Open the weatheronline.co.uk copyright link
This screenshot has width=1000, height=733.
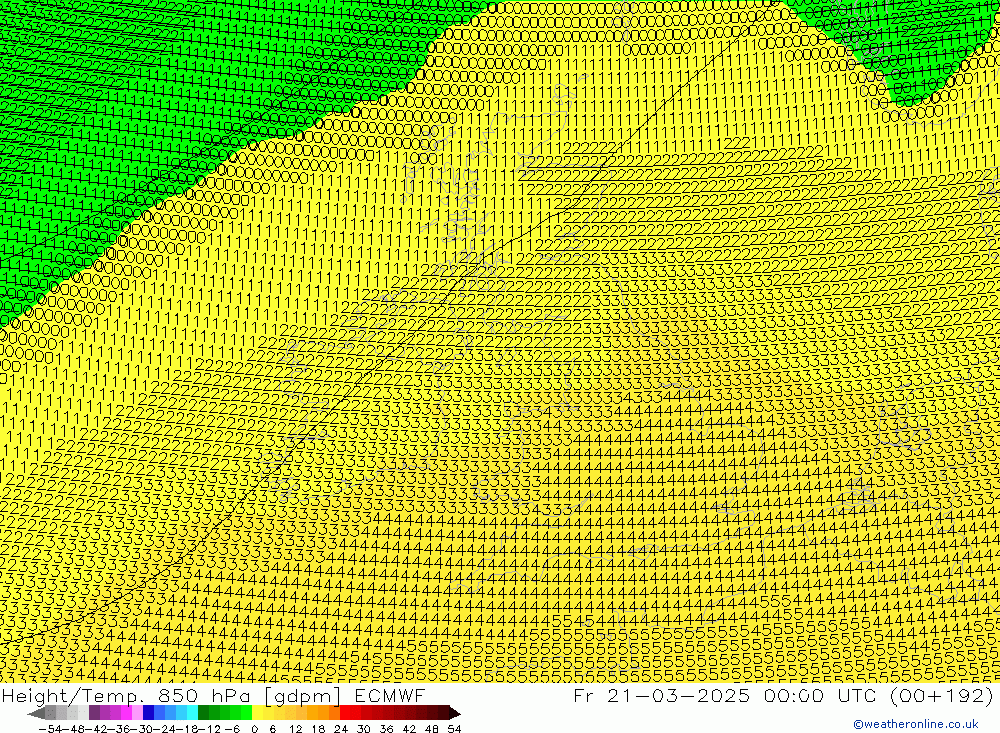pos(915,724)
